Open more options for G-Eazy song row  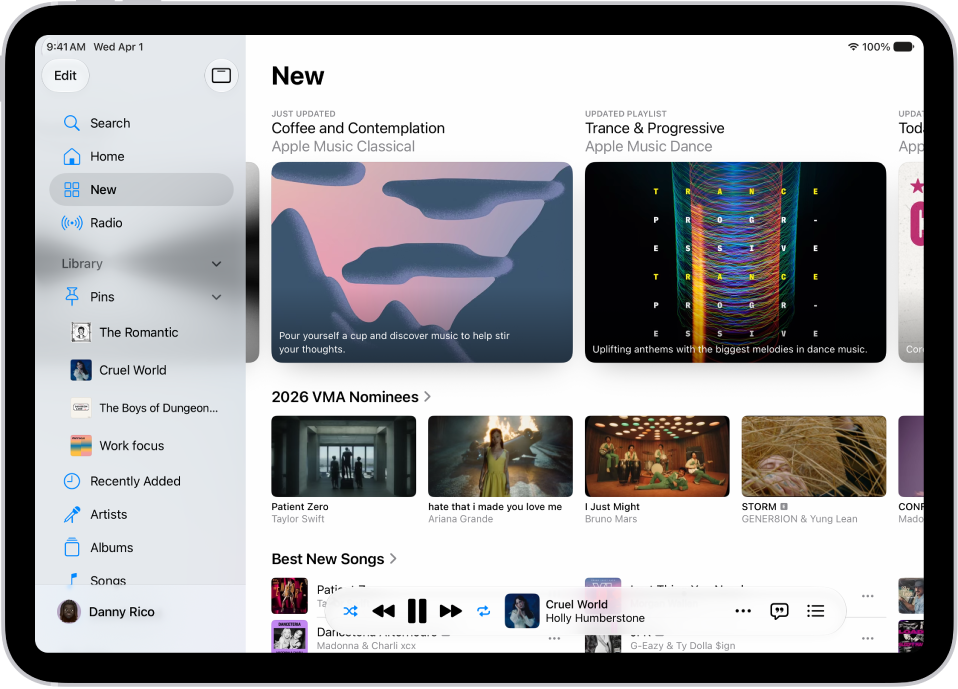click(x=868, y=638)
